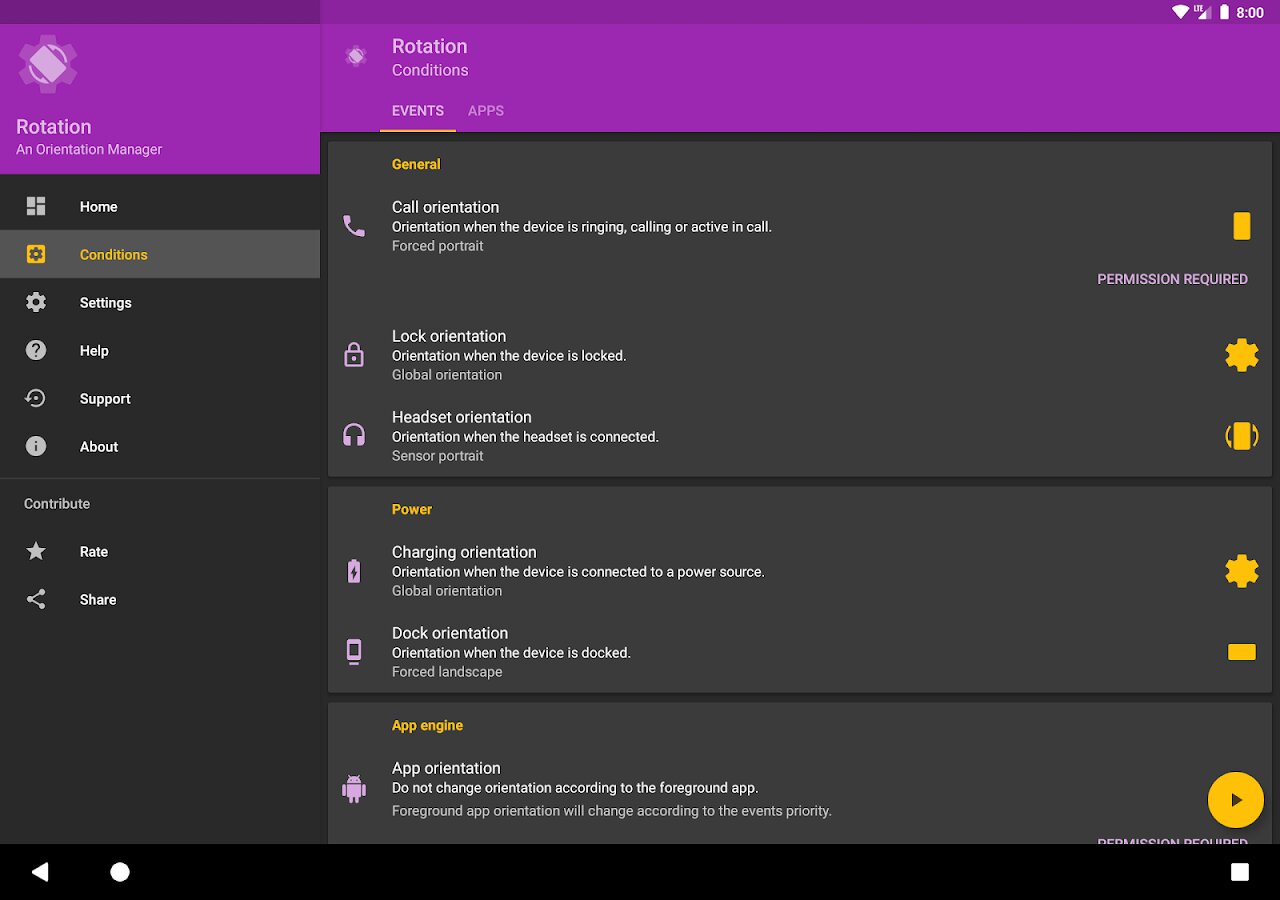
Task: Select Support from the drawer
Action: 160,398
